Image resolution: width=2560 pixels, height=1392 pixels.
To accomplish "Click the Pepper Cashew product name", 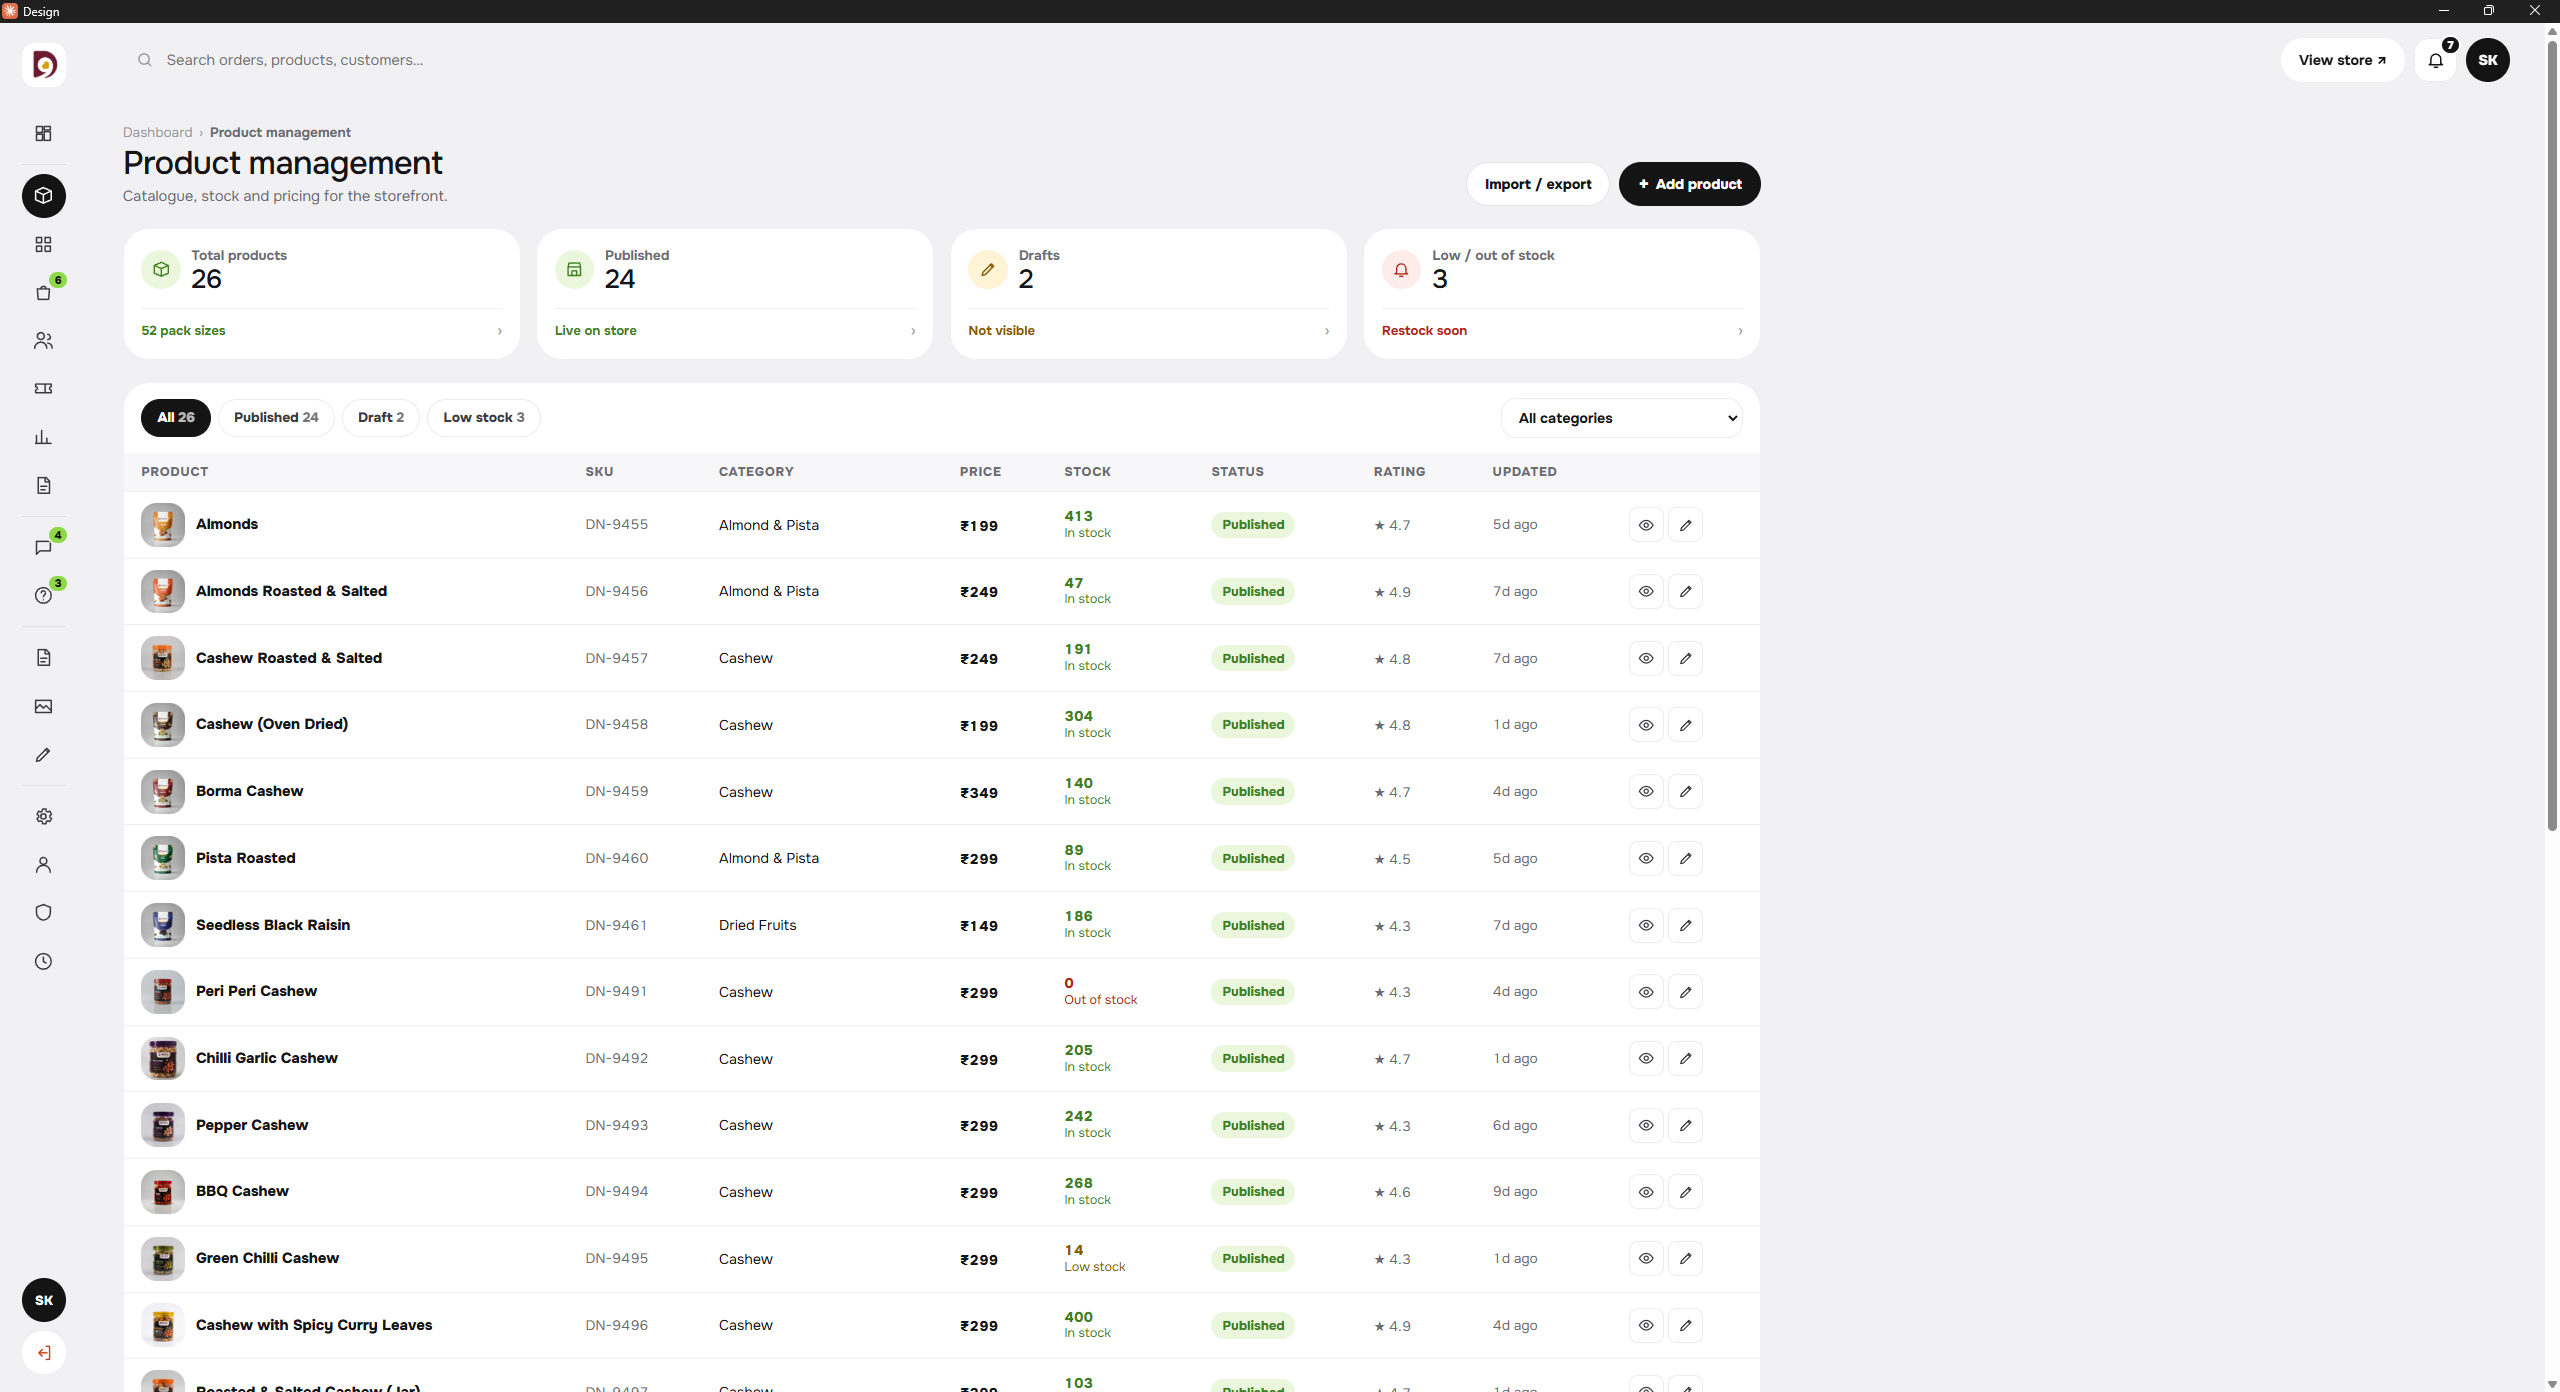I will (252, 1125).
